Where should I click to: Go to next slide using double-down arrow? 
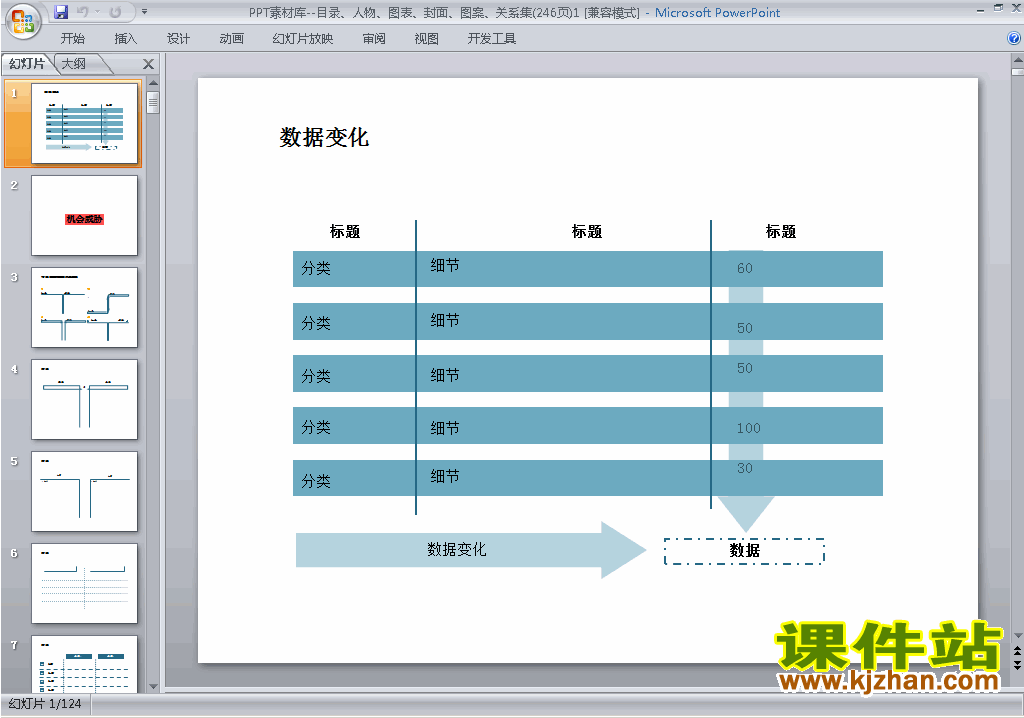(1017, 664)
